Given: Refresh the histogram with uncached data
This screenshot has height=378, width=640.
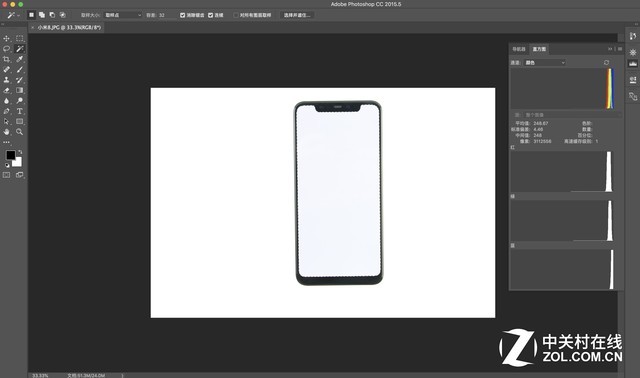Looking at the screenshot, I should click(x=606, y=62).
